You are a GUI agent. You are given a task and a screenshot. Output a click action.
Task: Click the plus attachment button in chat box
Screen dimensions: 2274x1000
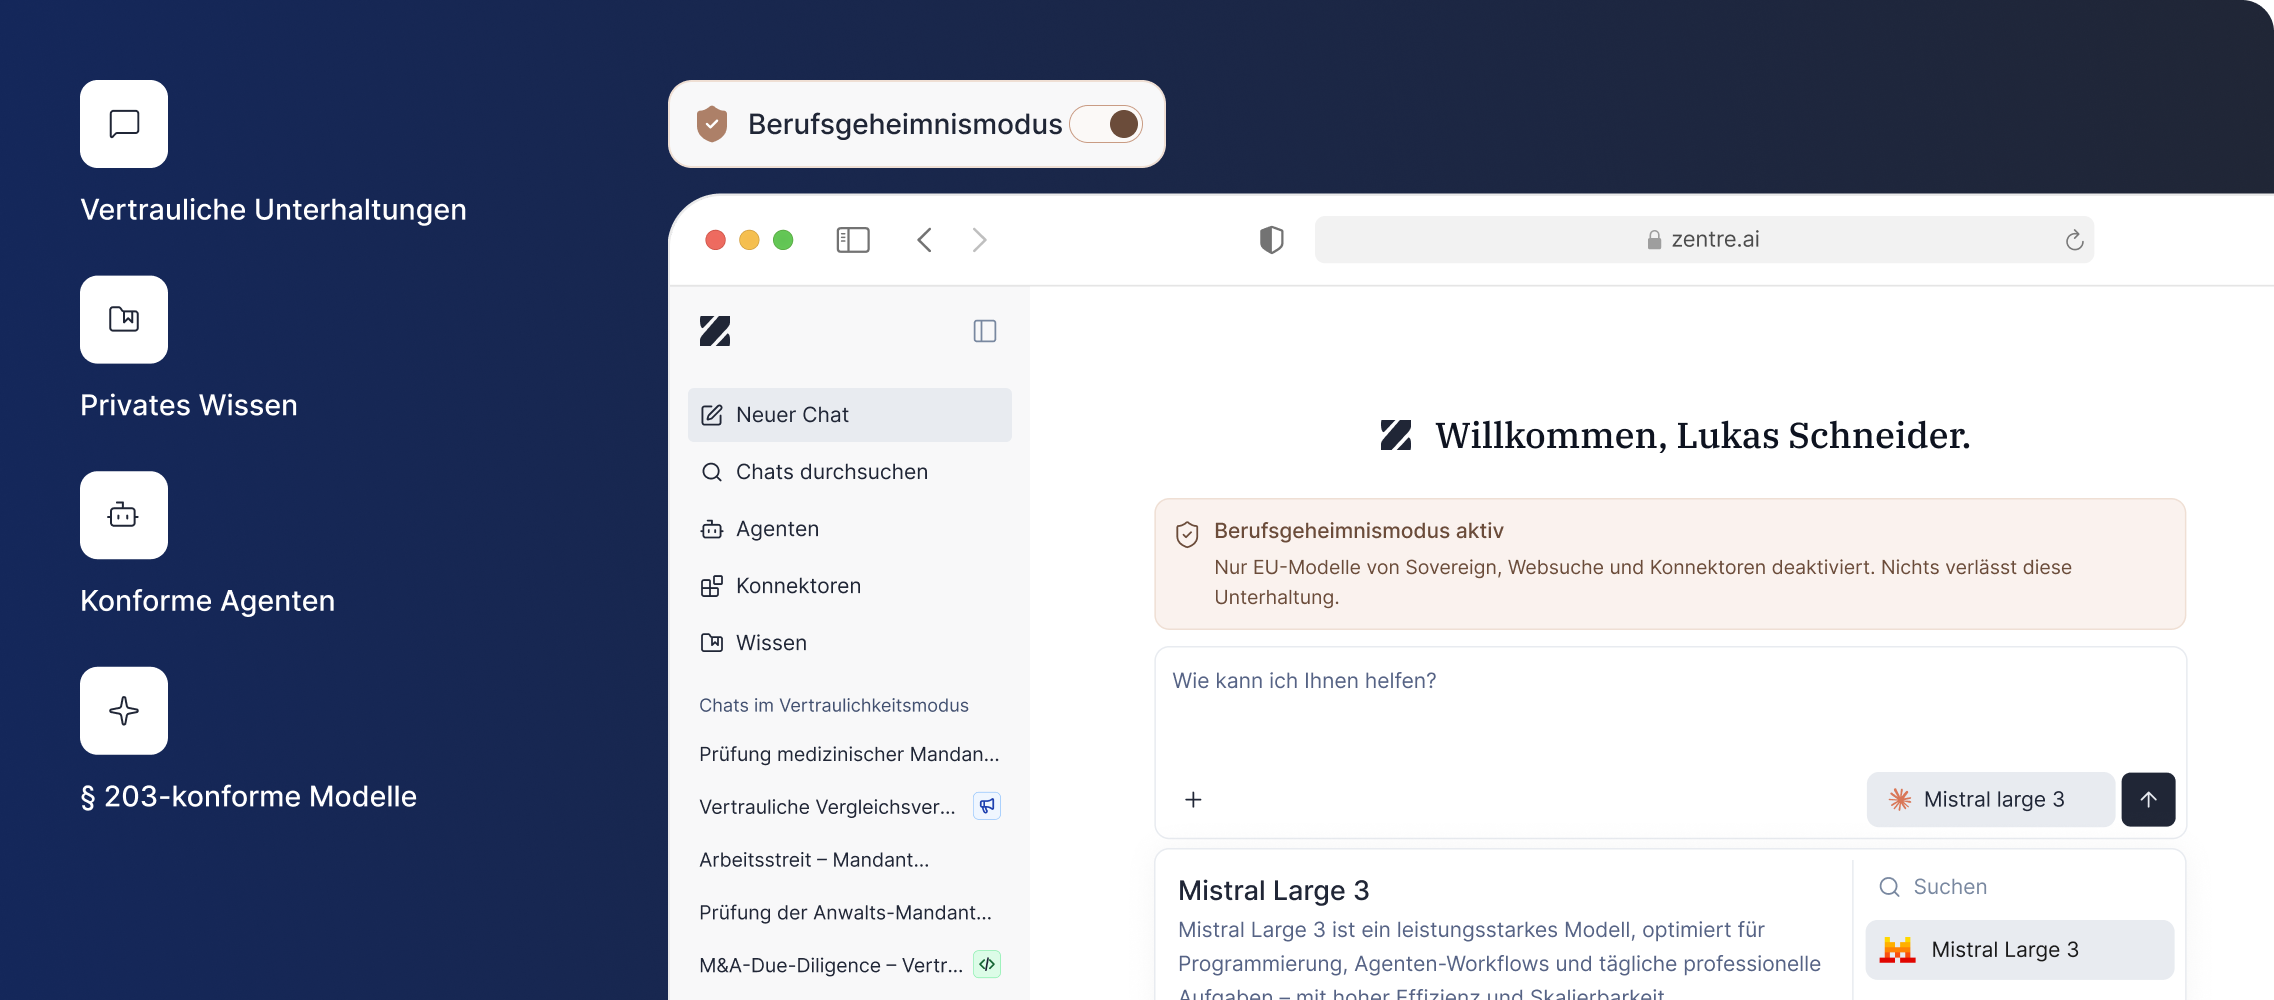1193,800
